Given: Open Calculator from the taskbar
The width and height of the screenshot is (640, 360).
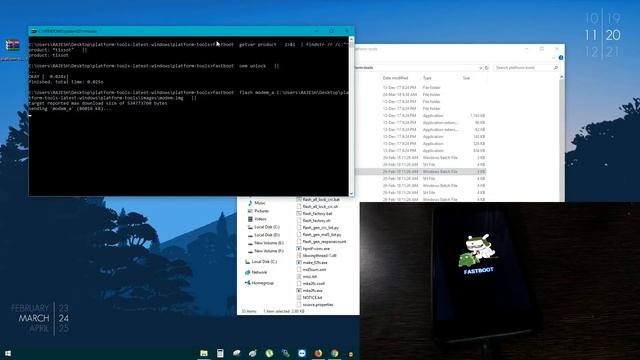Looking at the screenshot, I should [220, 353].
